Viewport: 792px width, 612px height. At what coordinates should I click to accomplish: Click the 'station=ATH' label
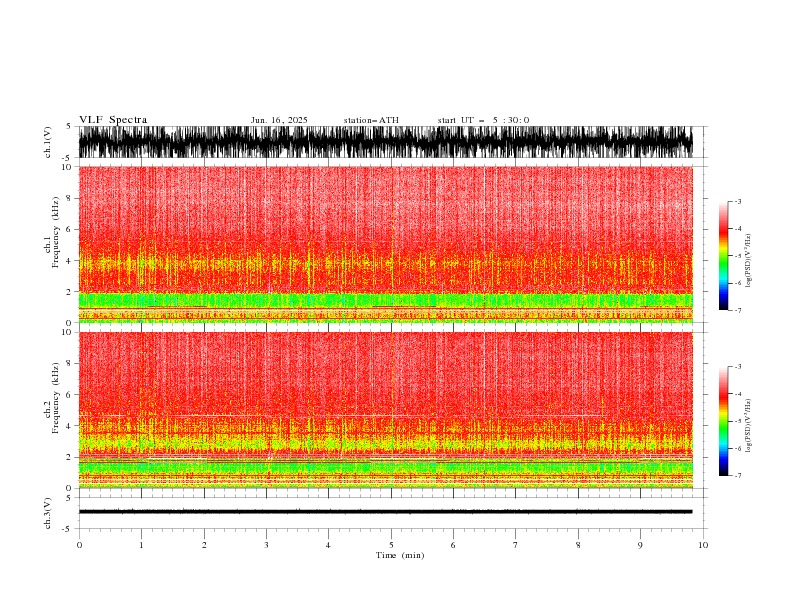point(371,120)
